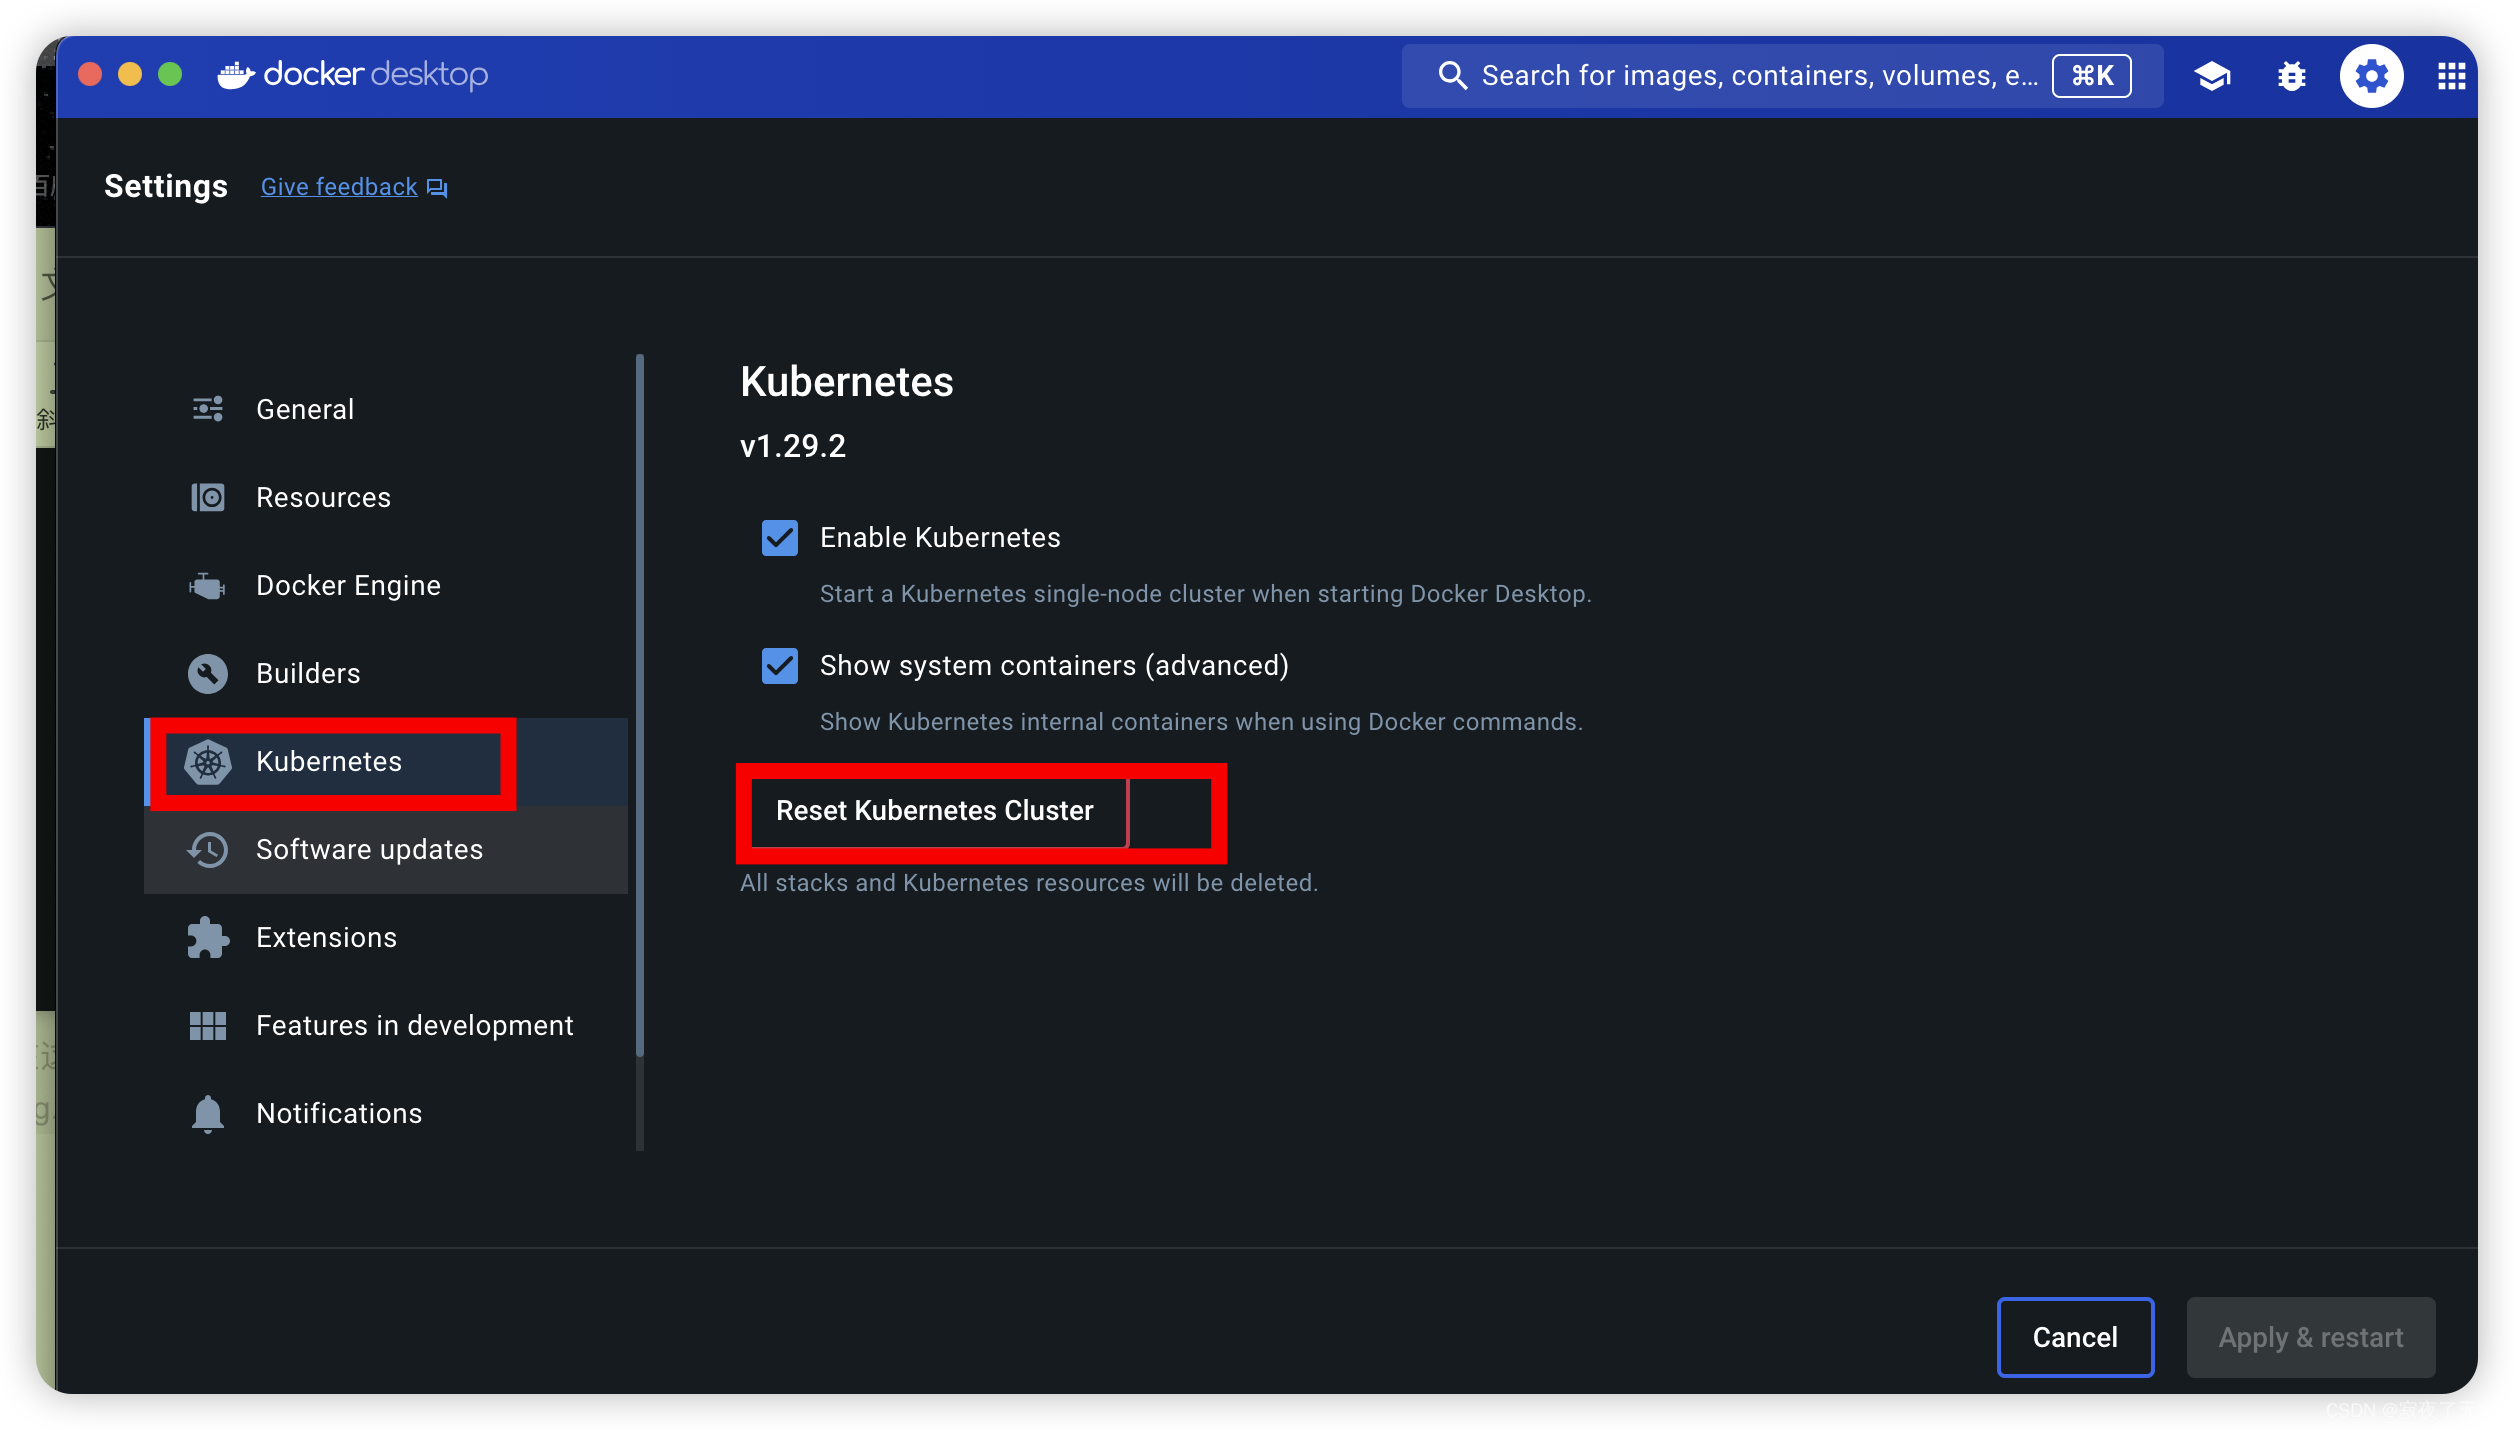Click the General sliders icon
The image size is (2514, 1430).
point(208,409)
